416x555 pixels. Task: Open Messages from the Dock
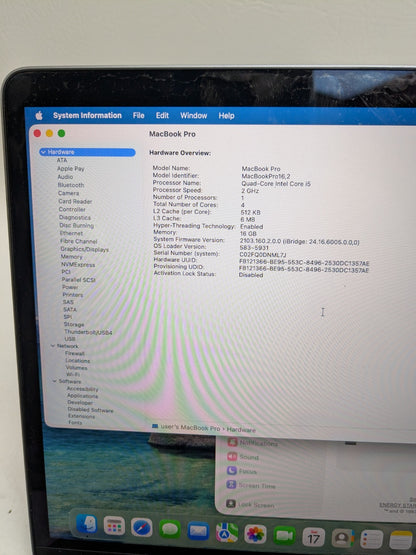pyautogui.click(x=170, y=529)
